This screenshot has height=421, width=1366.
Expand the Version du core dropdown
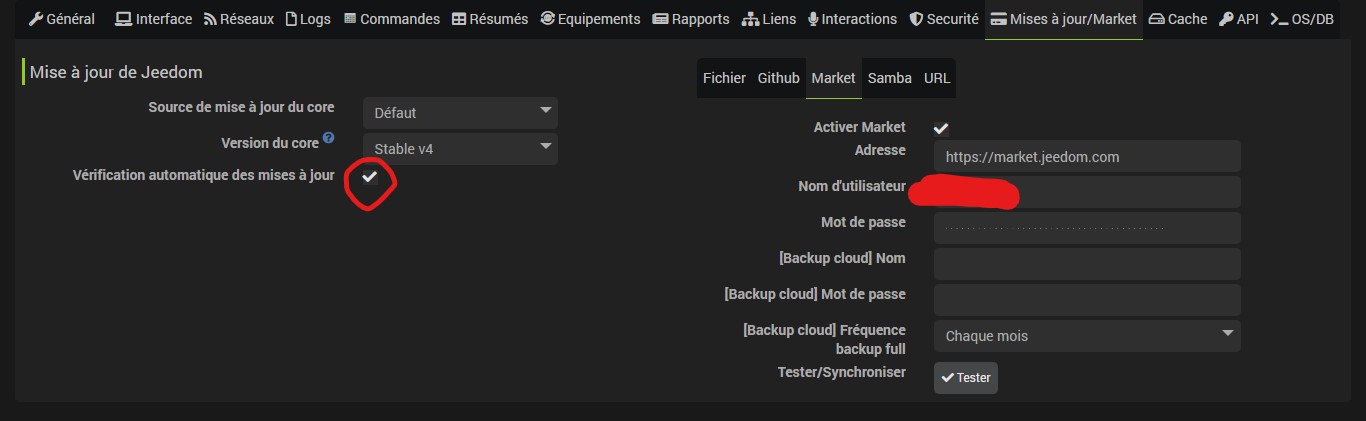click(460, 149)
